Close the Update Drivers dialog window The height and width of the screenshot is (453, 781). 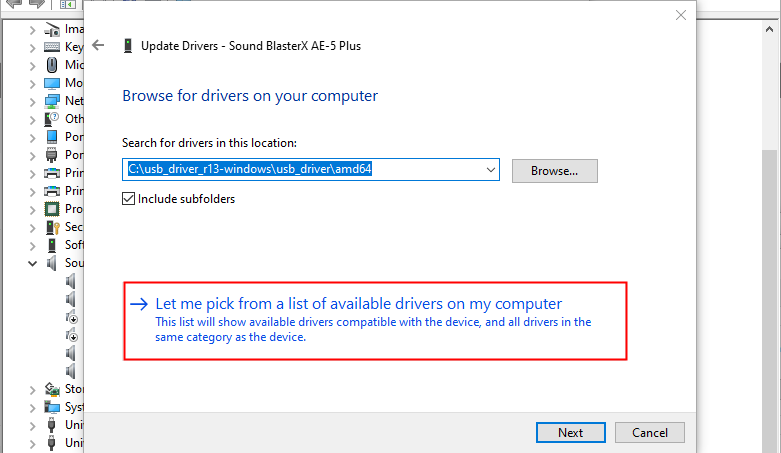(681, 15)
